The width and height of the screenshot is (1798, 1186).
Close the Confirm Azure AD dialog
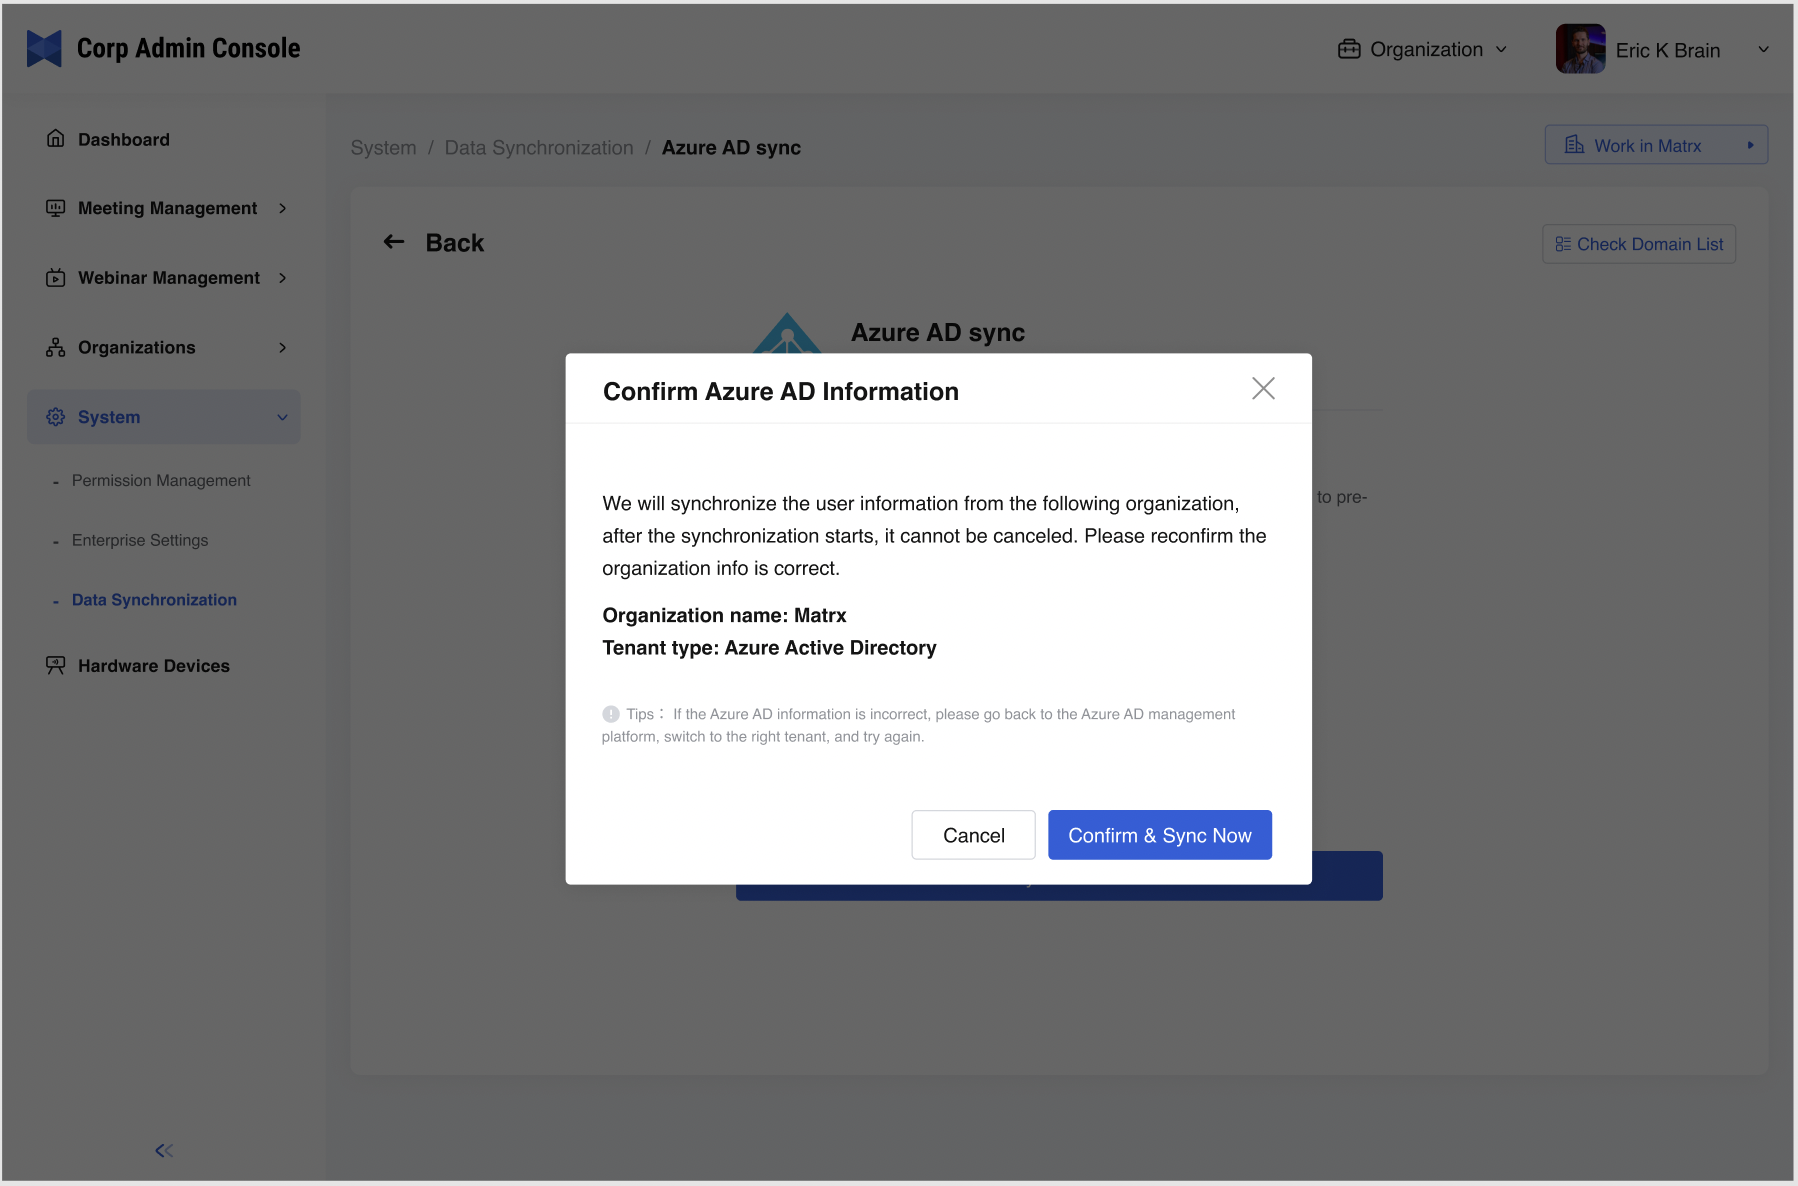(1263, 389)
